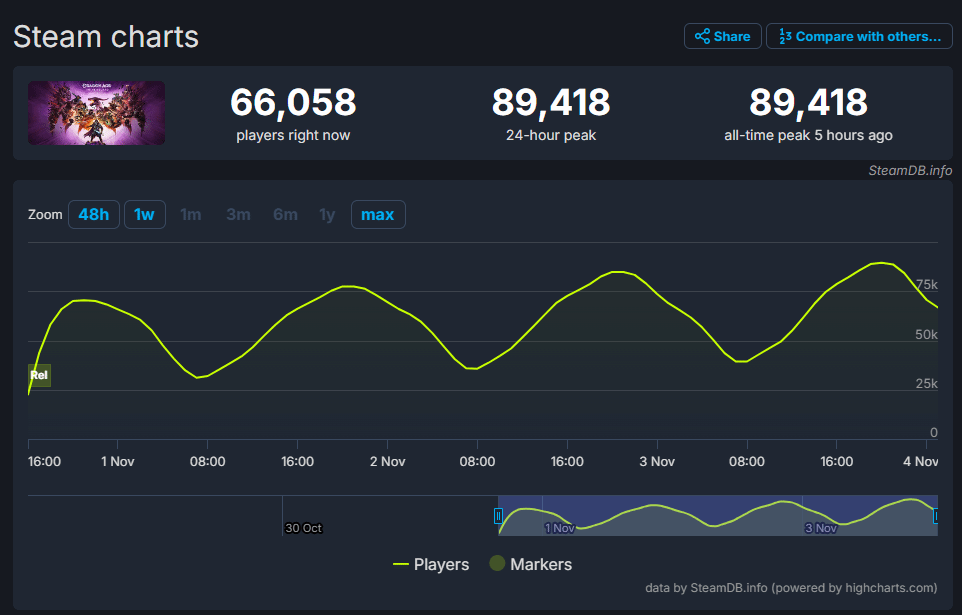This screenshot has height=615, width=962.
Task: Click the 75k y-axis label
Action: pyautogui.click(x=926, y=285)
